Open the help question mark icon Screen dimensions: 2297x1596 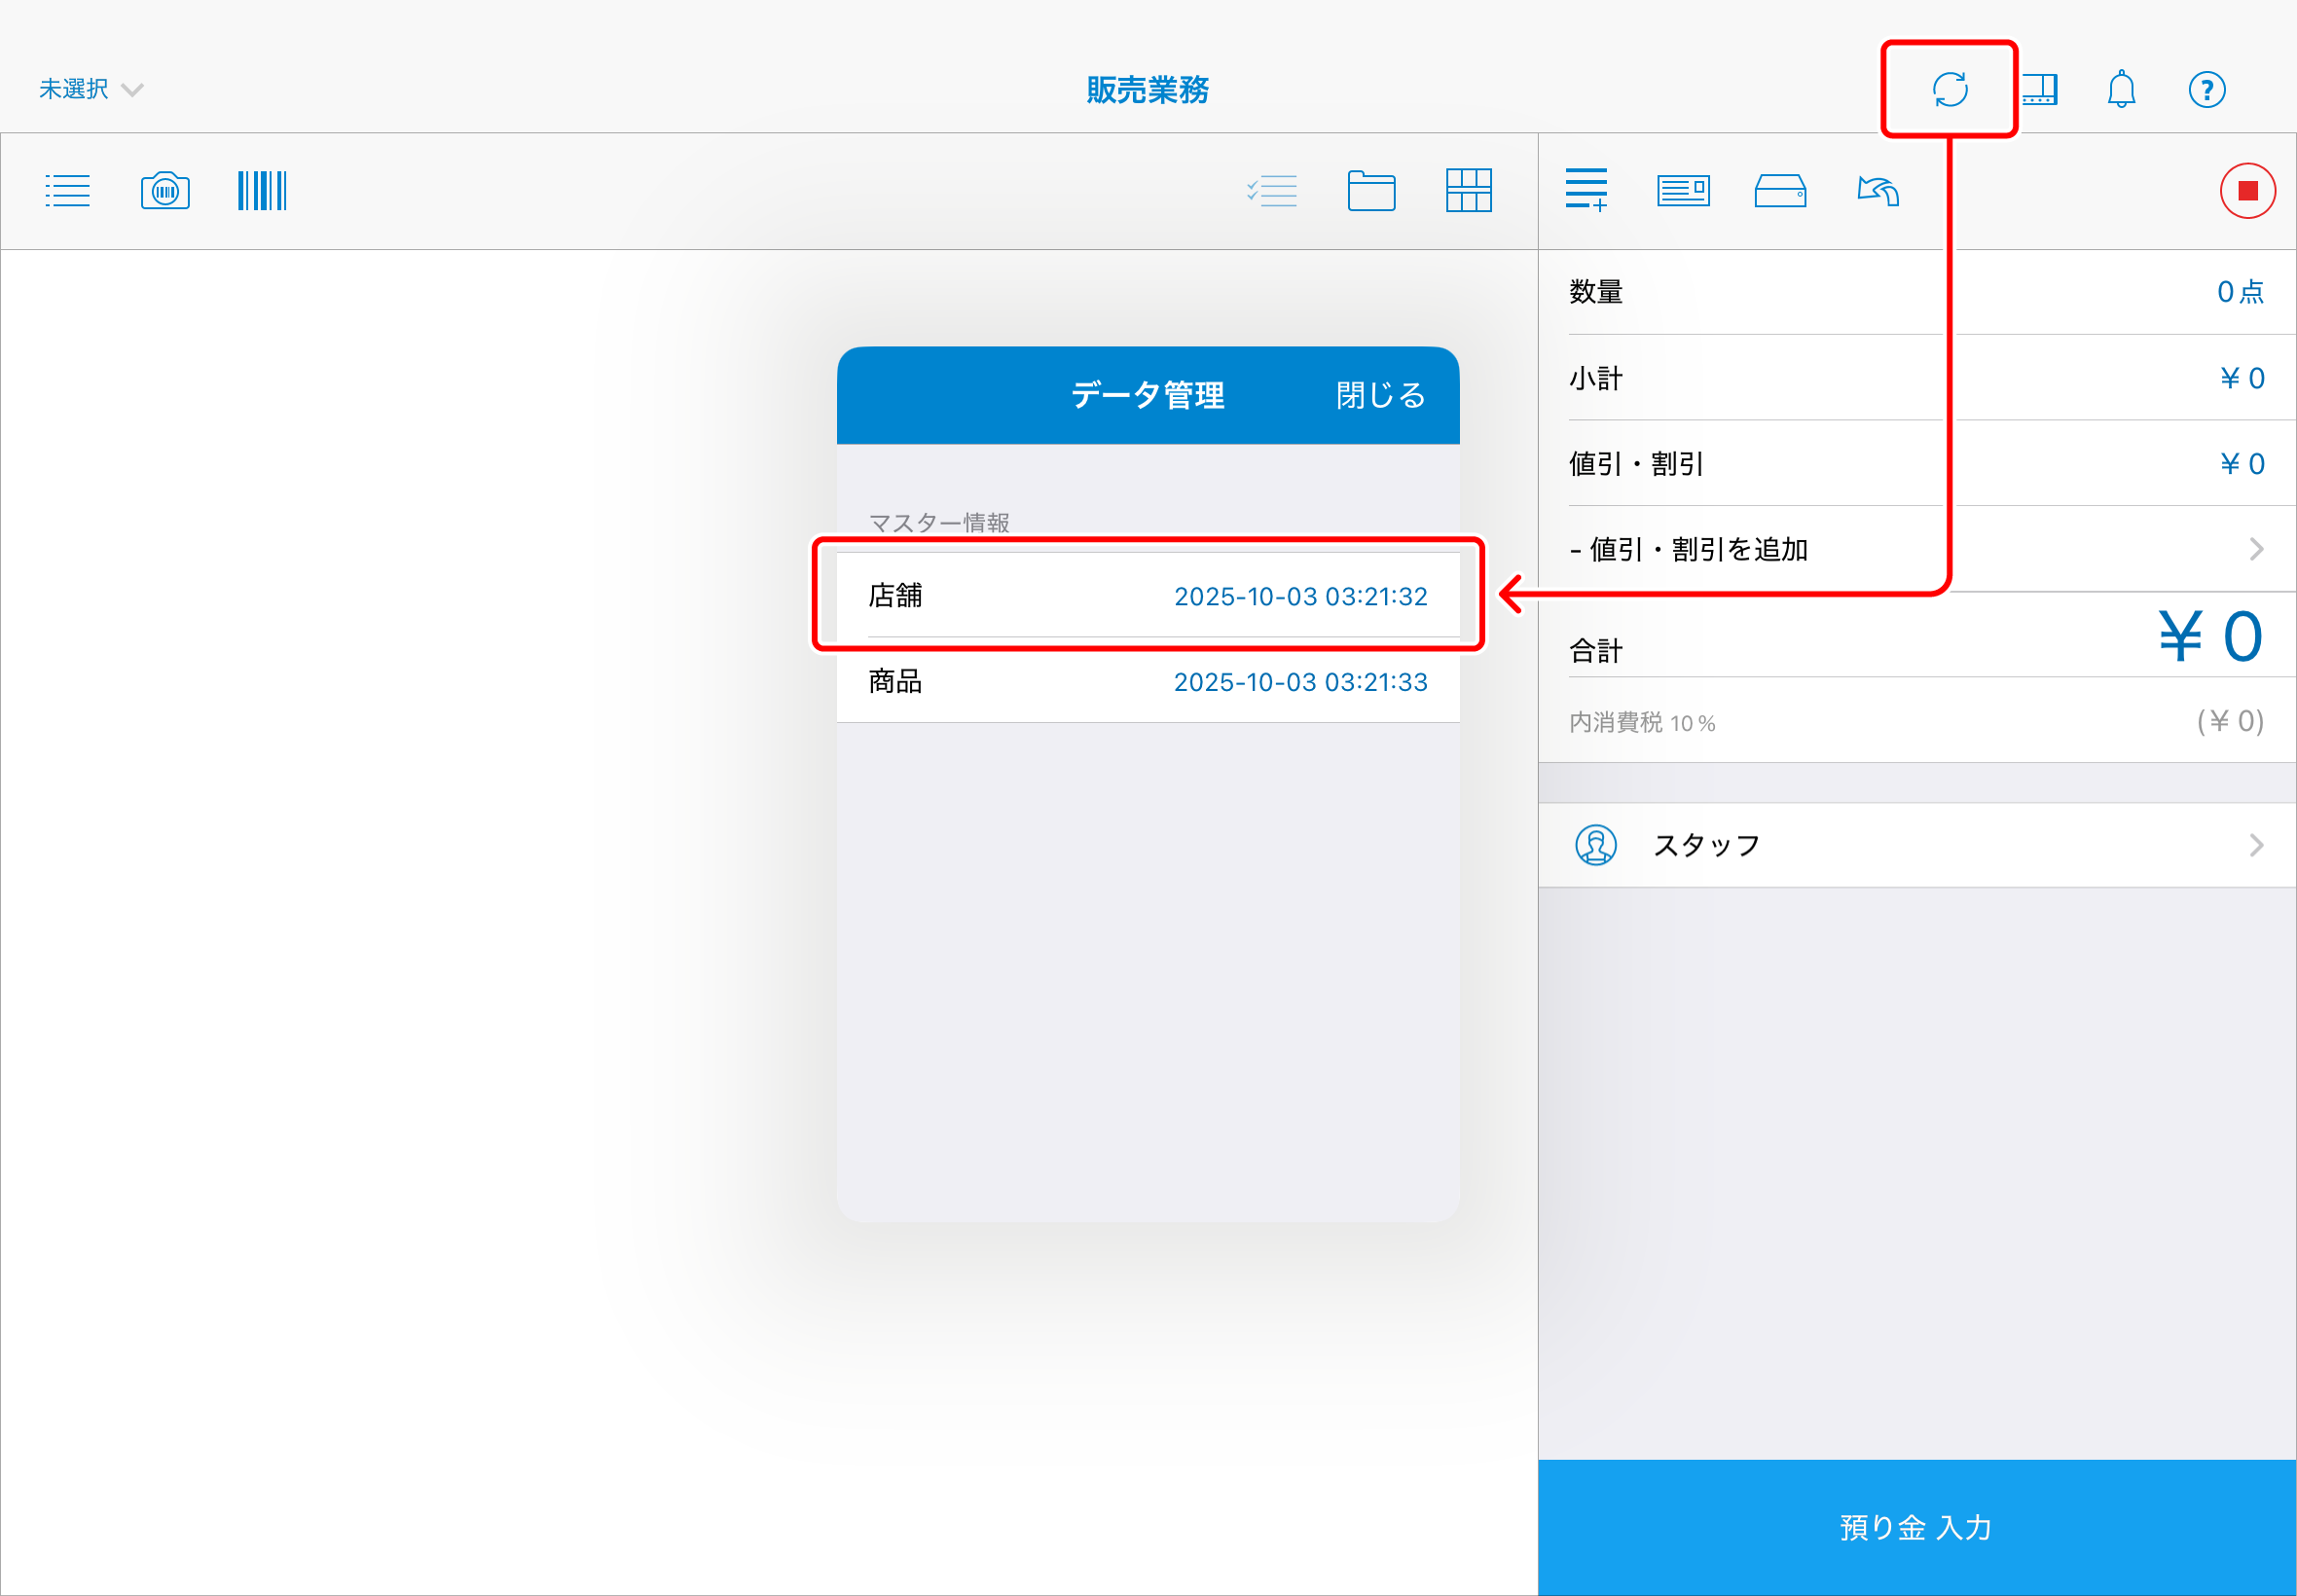pyautogui.click(x=2206, y=89)
